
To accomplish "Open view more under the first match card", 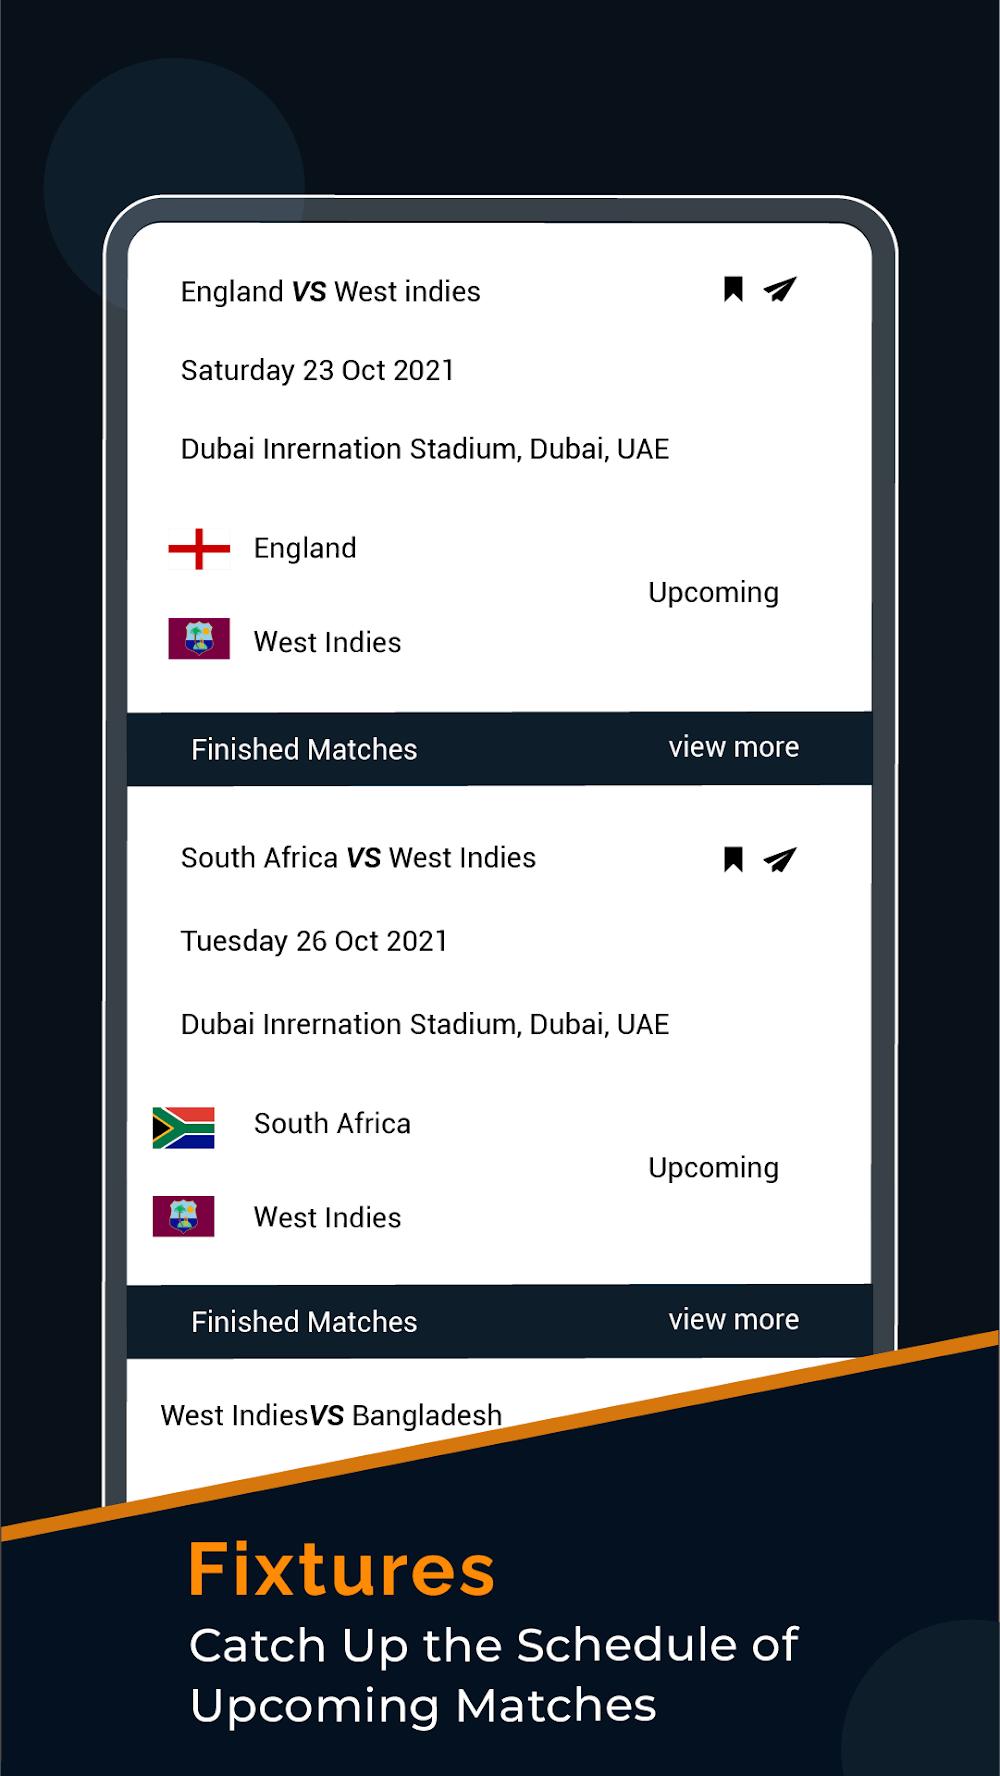I will [x=733, y=747].
